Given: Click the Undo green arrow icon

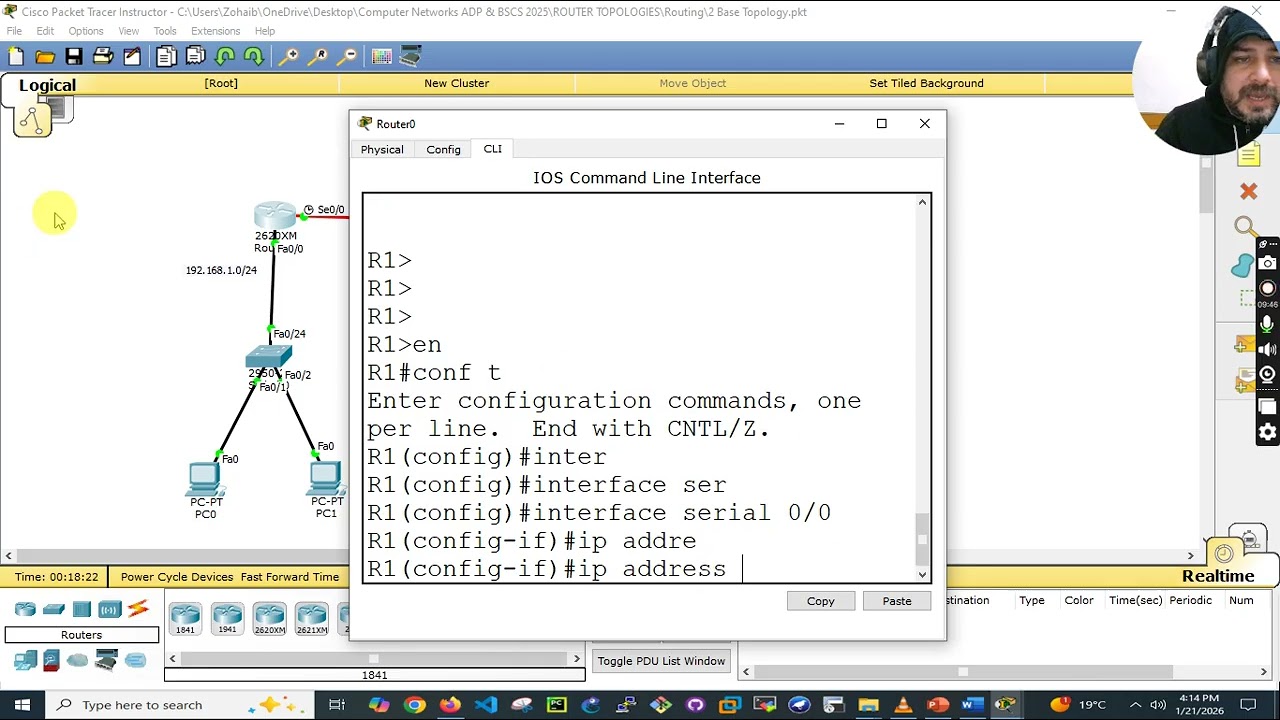Looking at the screenshot, I should point(225,57).
